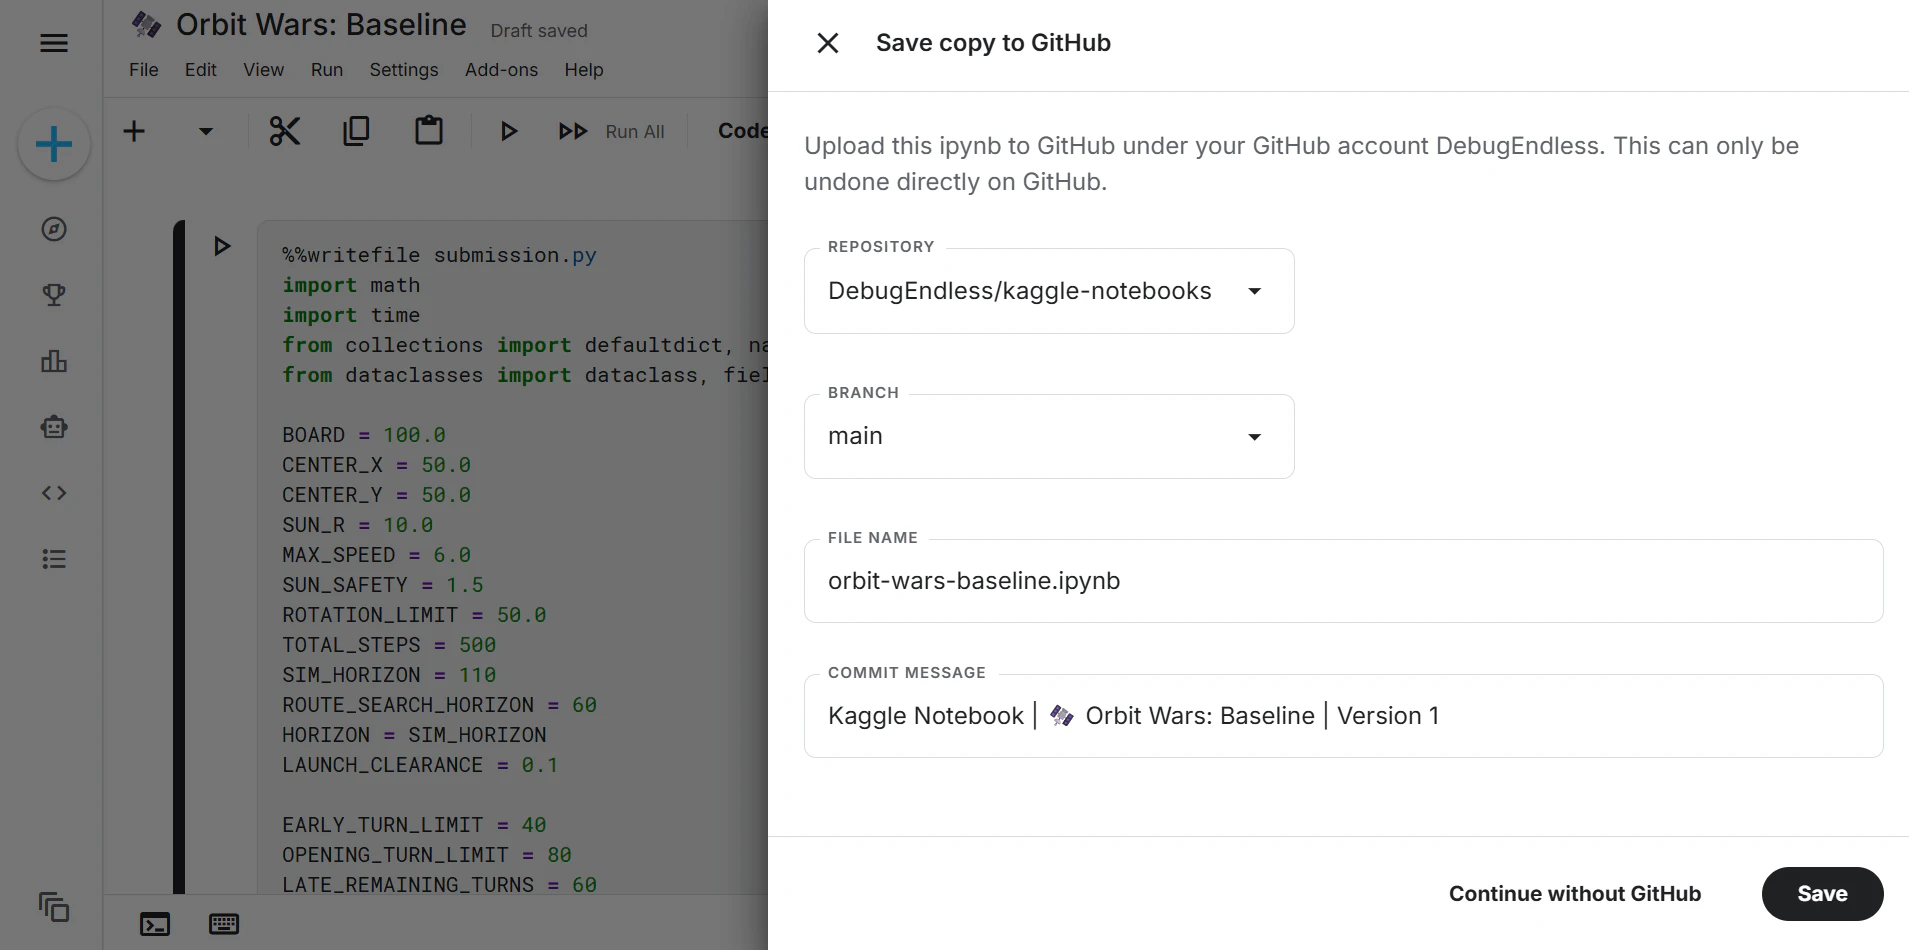Open the list sidebar icon
The width and height of the screenshot is (1909, 950).
[54, 559]
